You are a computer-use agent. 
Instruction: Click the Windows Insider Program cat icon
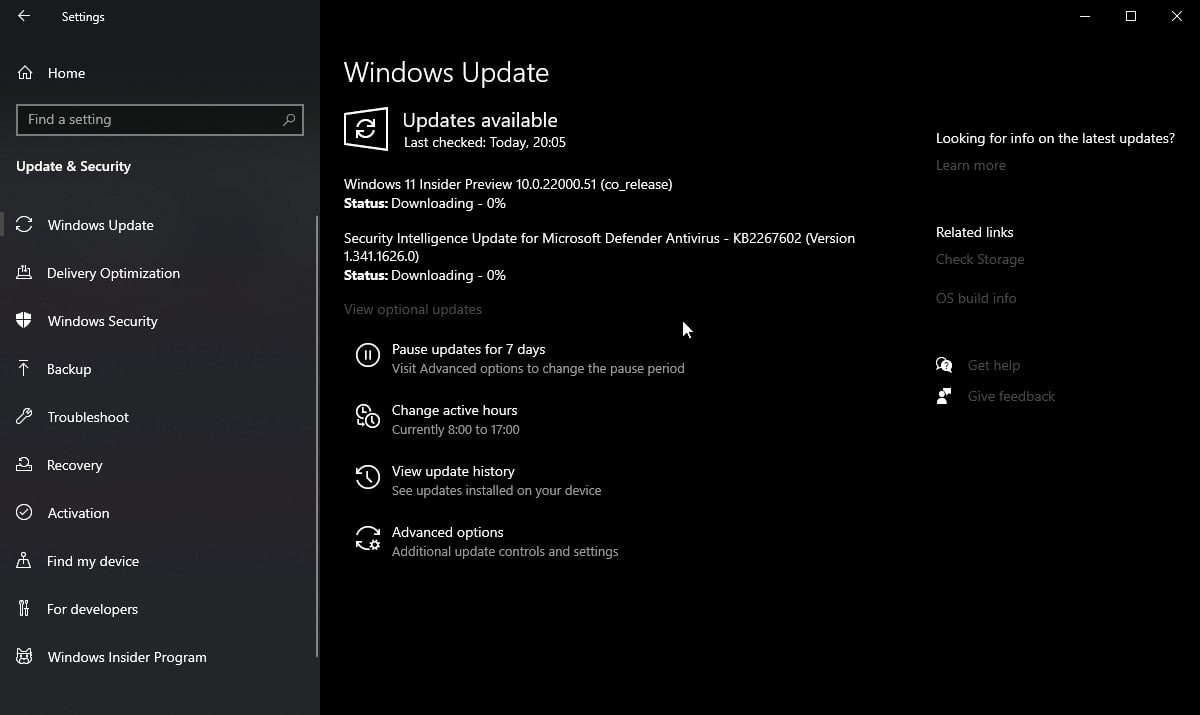(25, 657)
